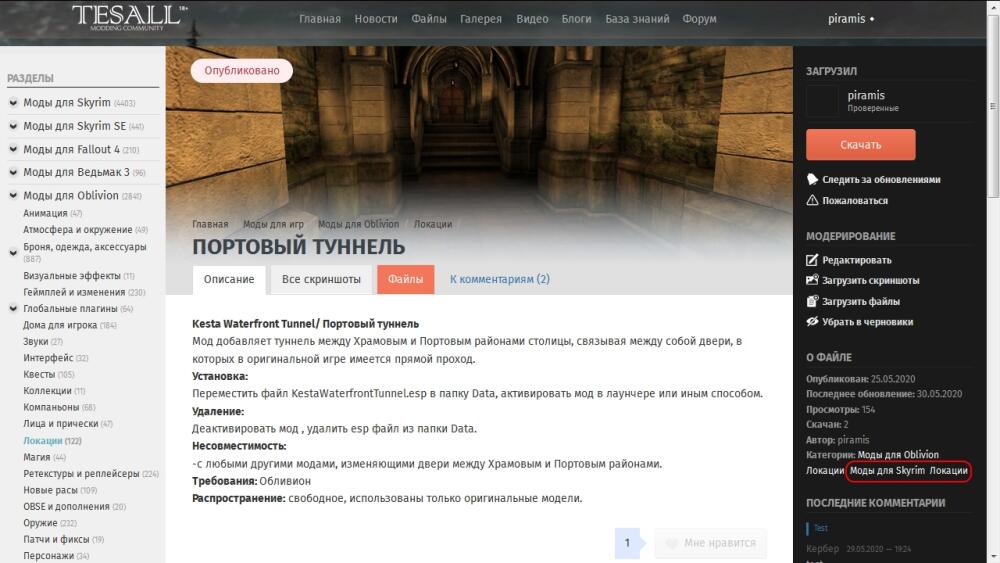Click Редактировать moderation link
The image size is (1000, 563).
click(857, 260)
